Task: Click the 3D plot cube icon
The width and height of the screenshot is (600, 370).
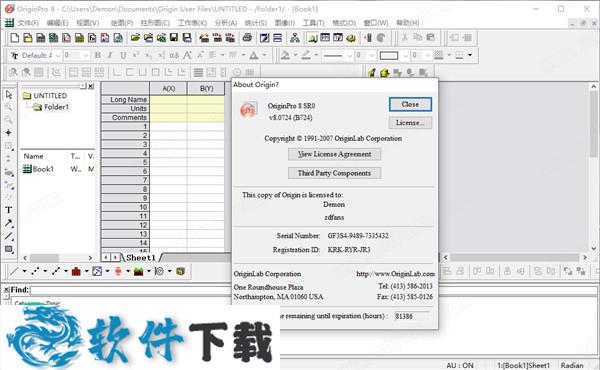Action: pos(180,272)
